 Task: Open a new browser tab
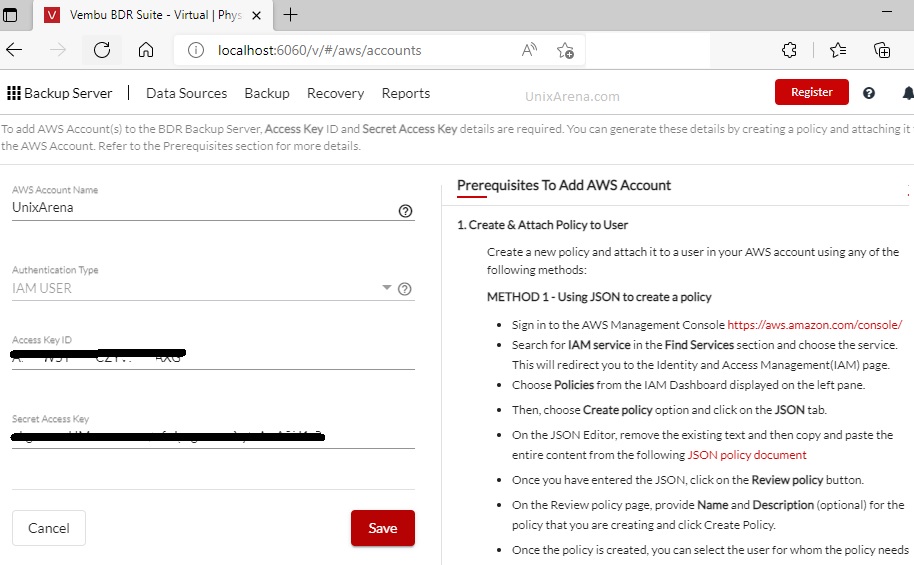[290, 15]
